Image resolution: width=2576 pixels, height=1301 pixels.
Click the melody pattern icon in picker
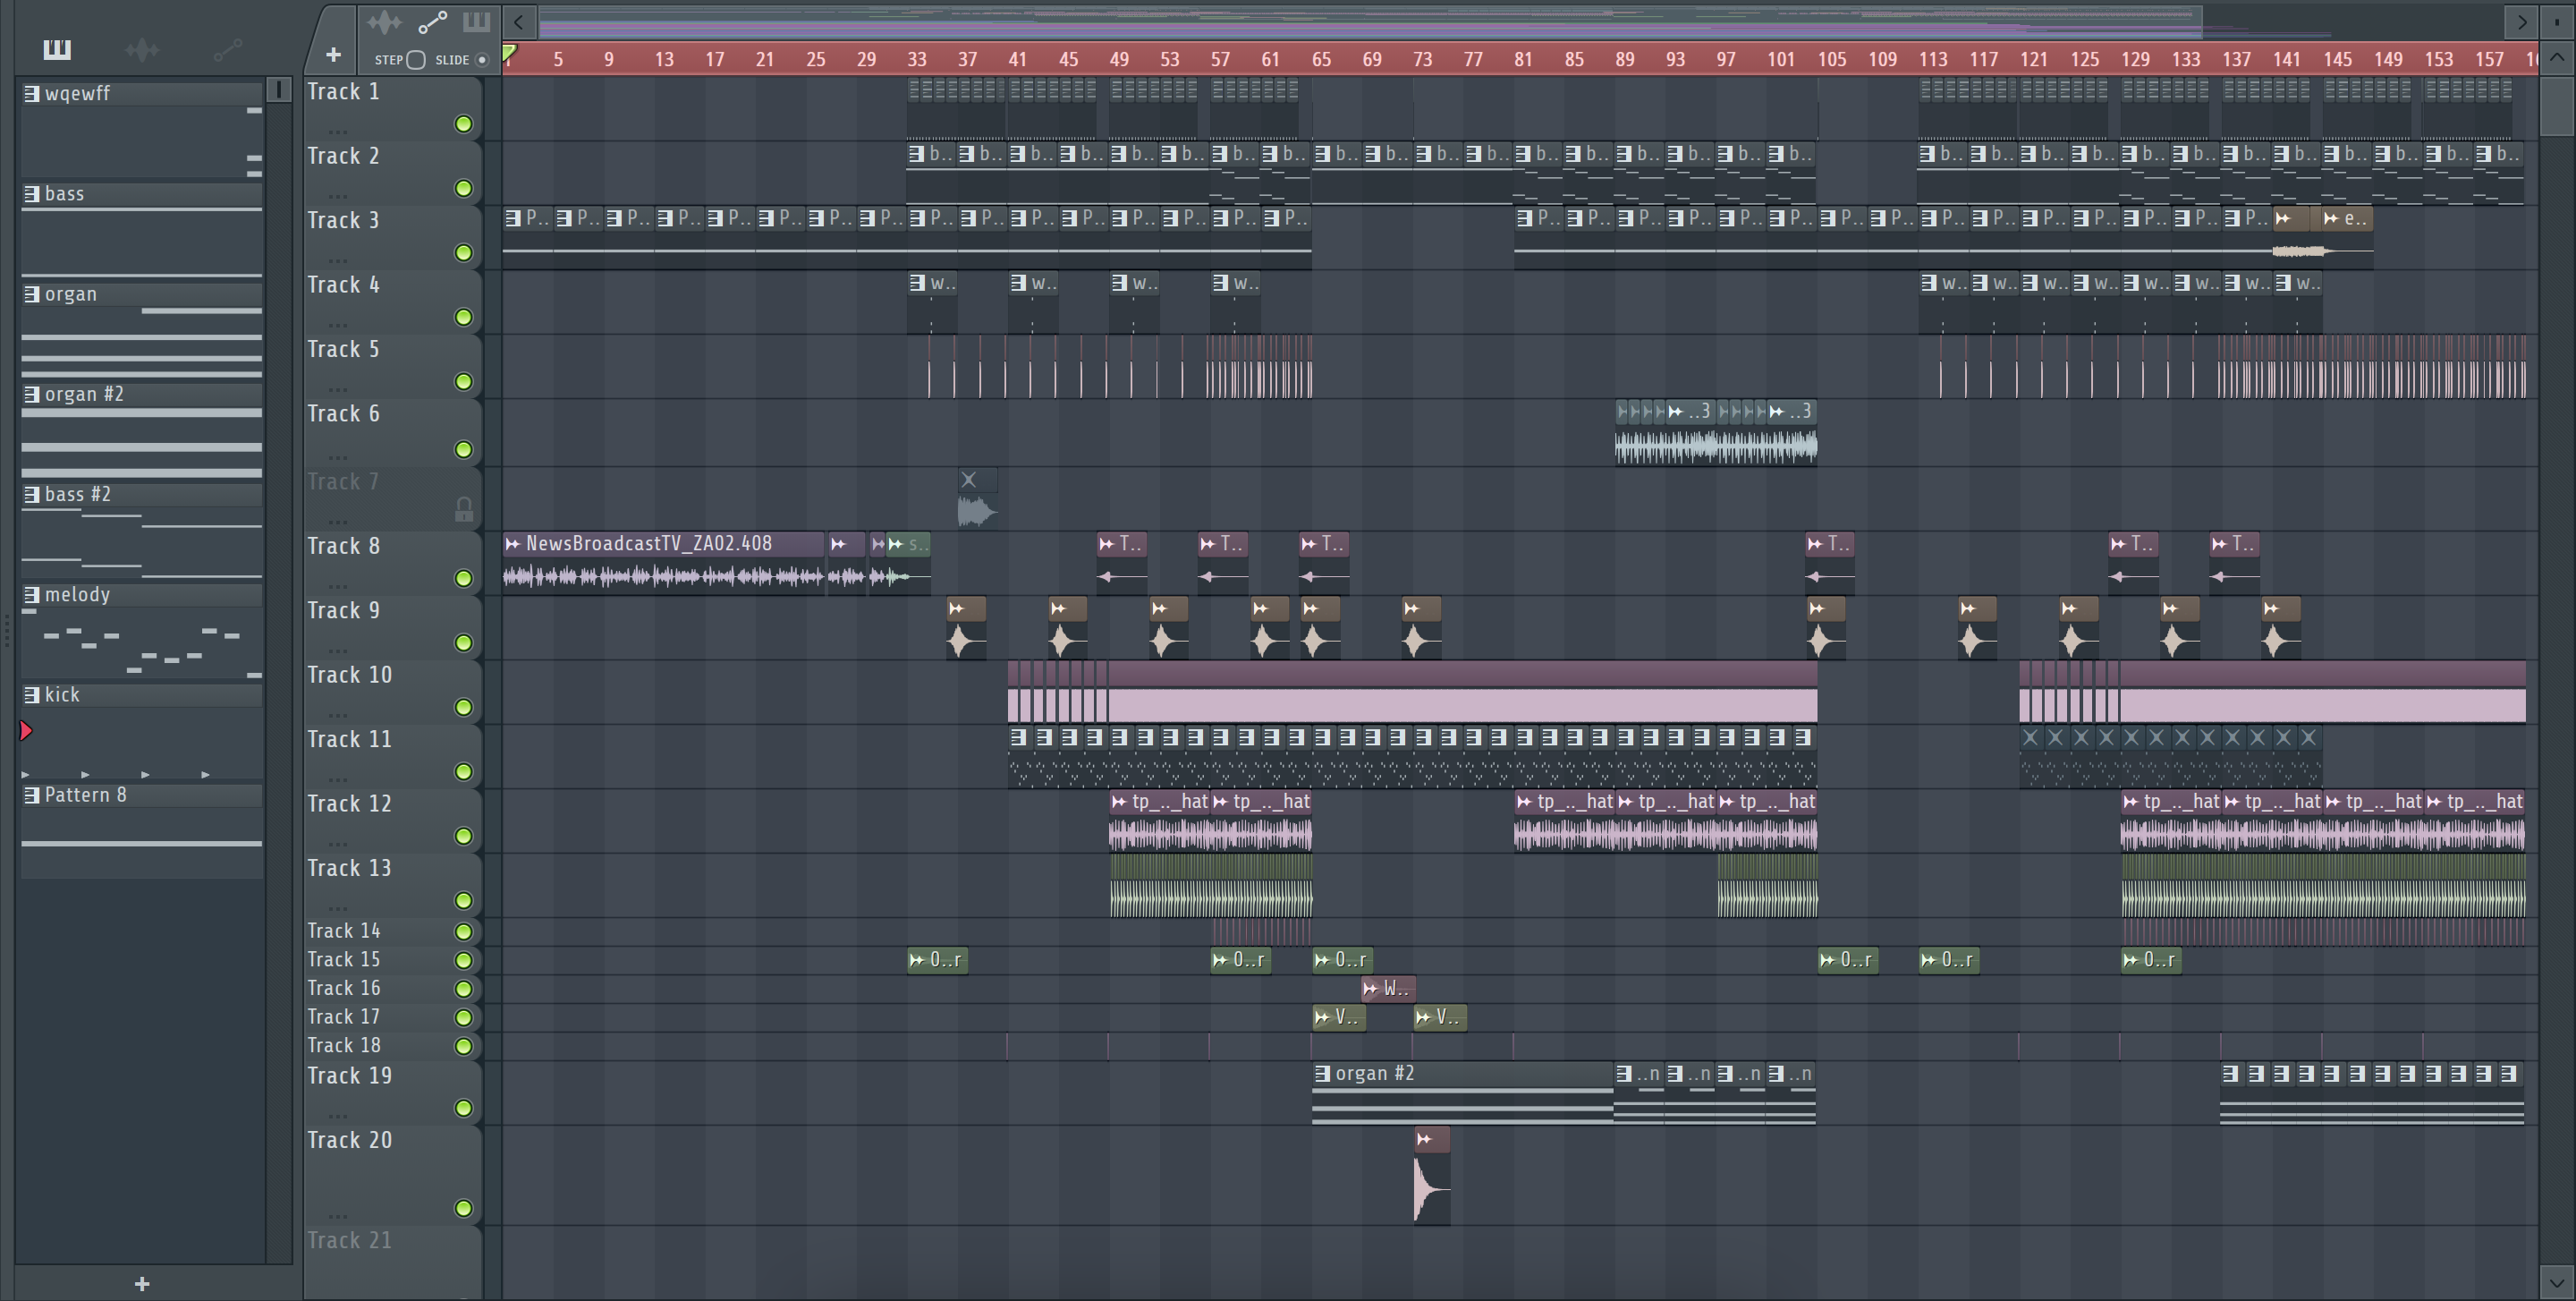tap(31, 595)
